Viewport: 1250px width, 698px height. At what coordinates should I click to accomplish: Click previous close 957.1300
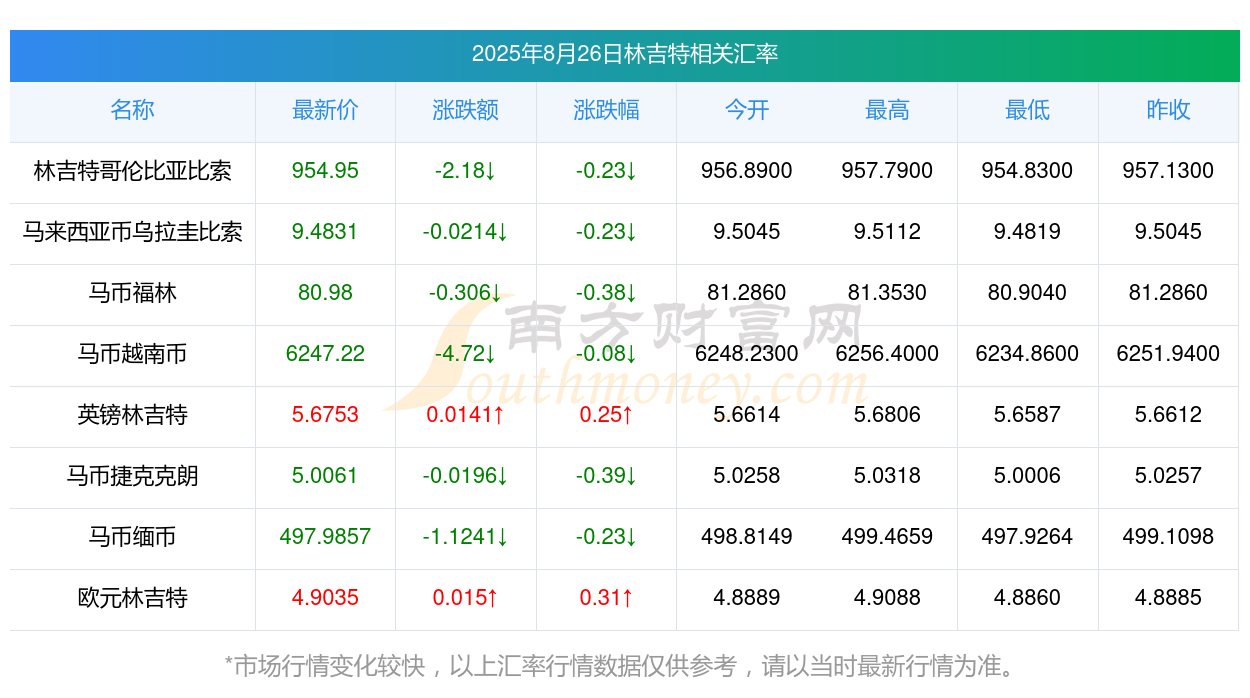(1168, 171)
